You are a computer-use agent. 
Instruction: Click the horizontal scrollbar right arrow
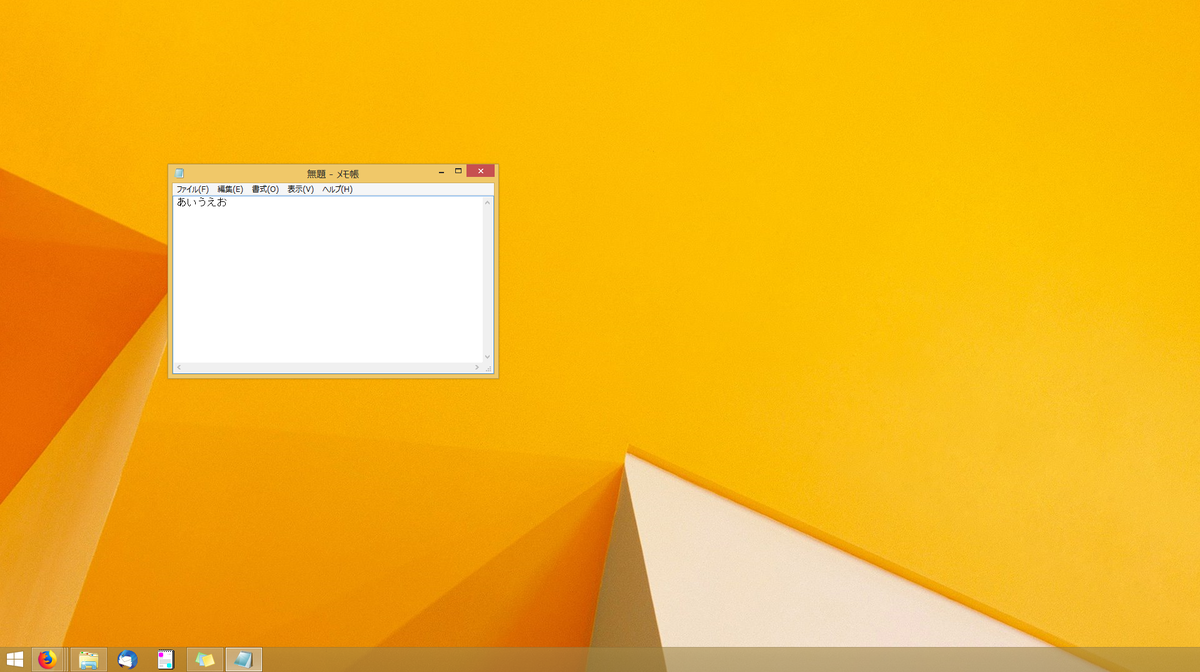point(478,367)
